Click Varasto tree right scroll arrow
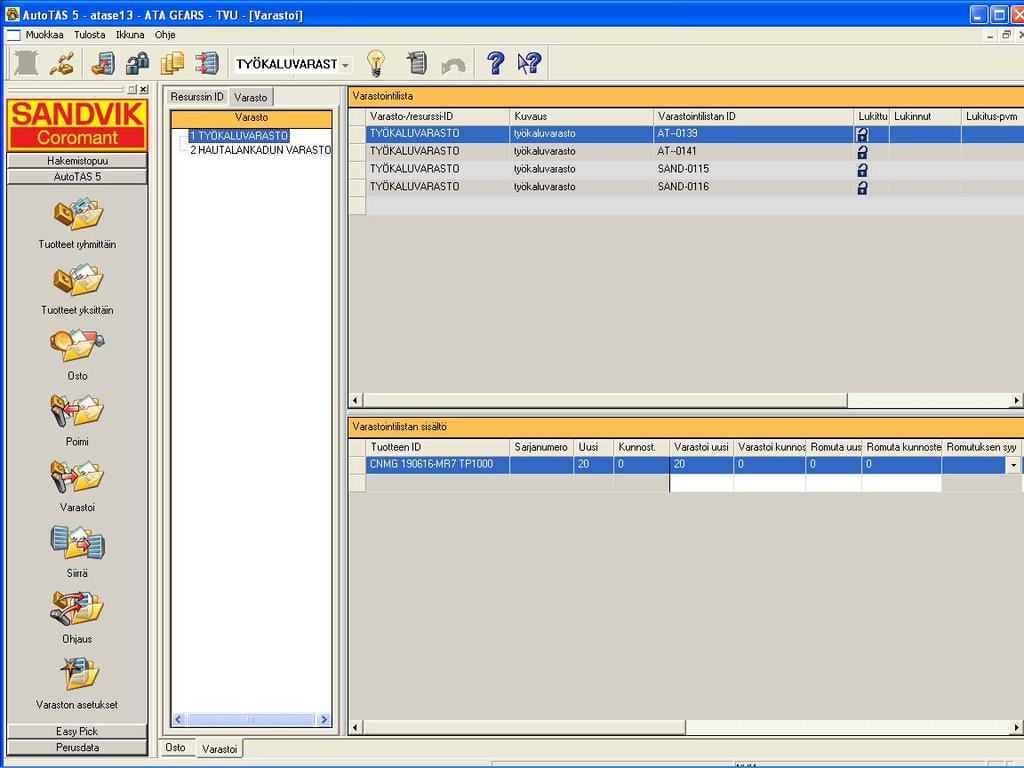Viewport: 1024px width, 768px height. (323, 720)
